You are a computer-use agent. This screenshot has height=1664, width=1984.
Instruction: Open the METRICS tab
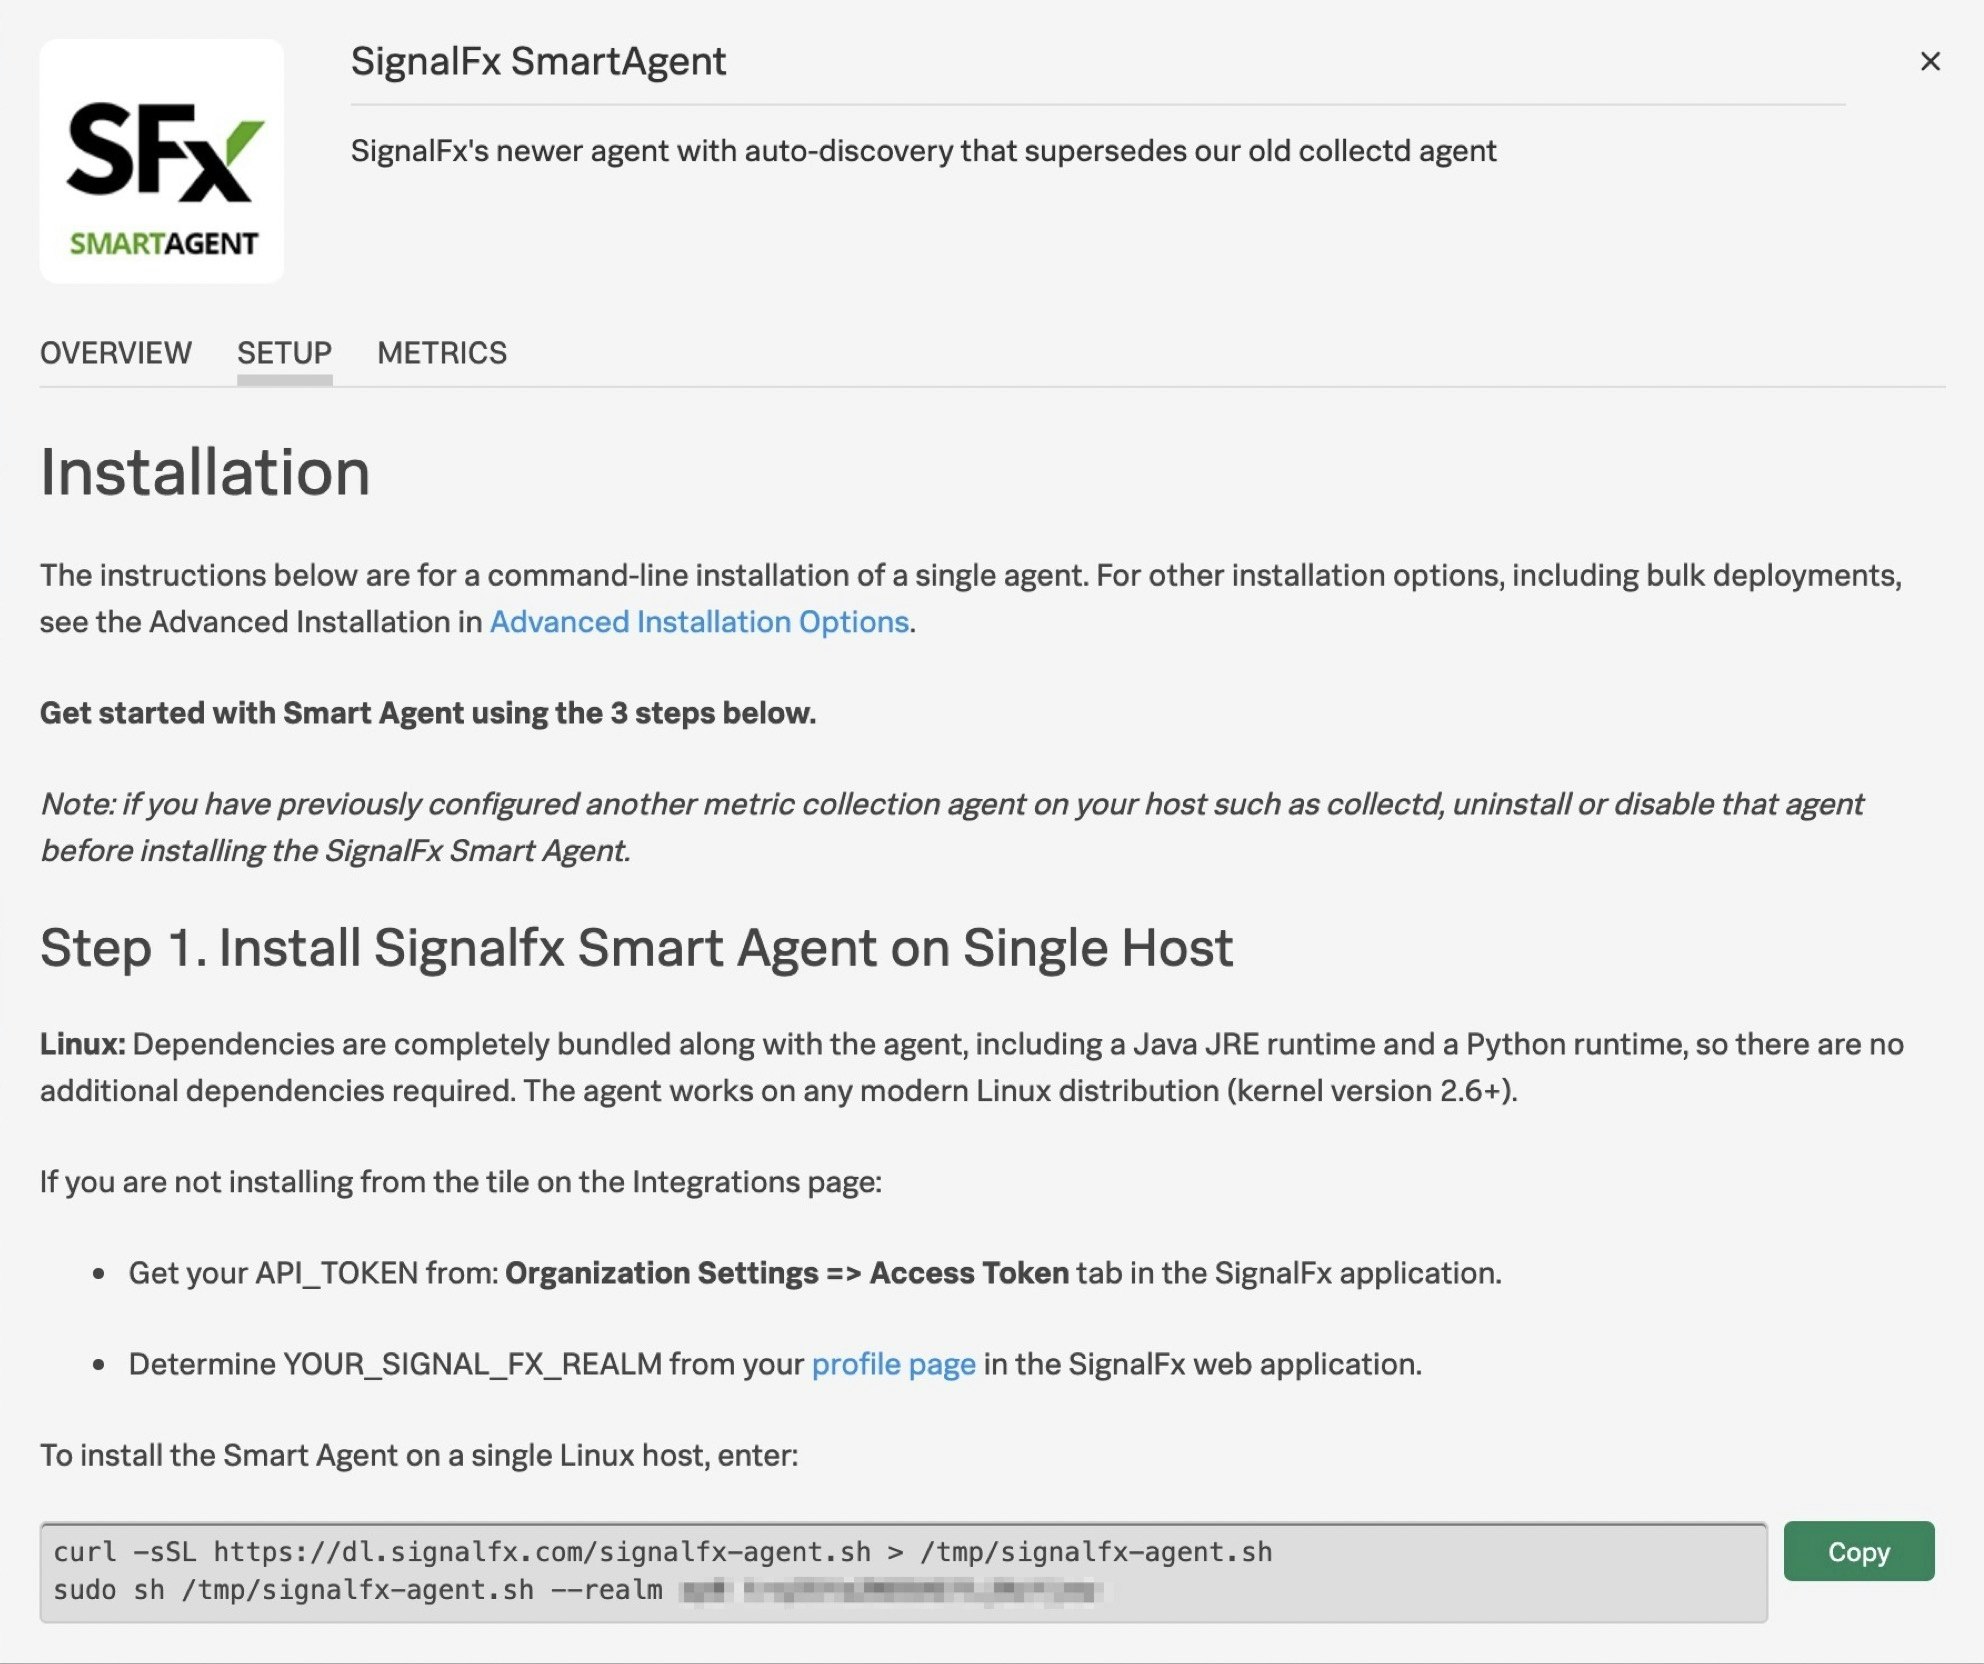coord(442,353)
